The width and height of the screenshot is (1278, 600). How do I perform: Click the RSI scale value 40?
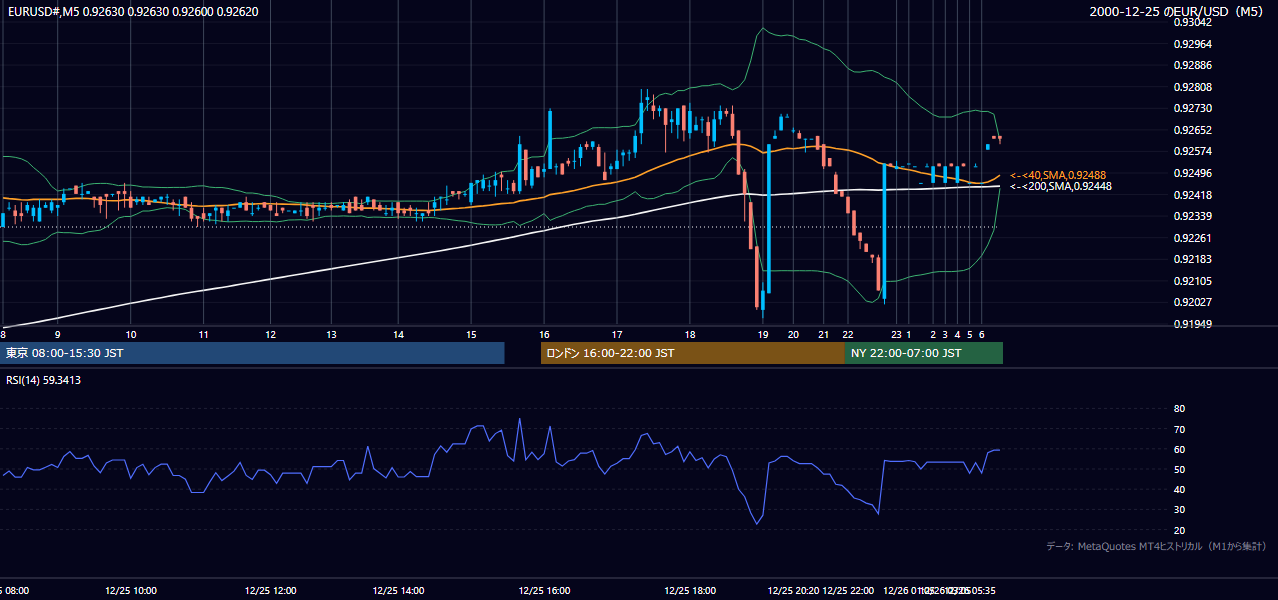coord(1179,489)
